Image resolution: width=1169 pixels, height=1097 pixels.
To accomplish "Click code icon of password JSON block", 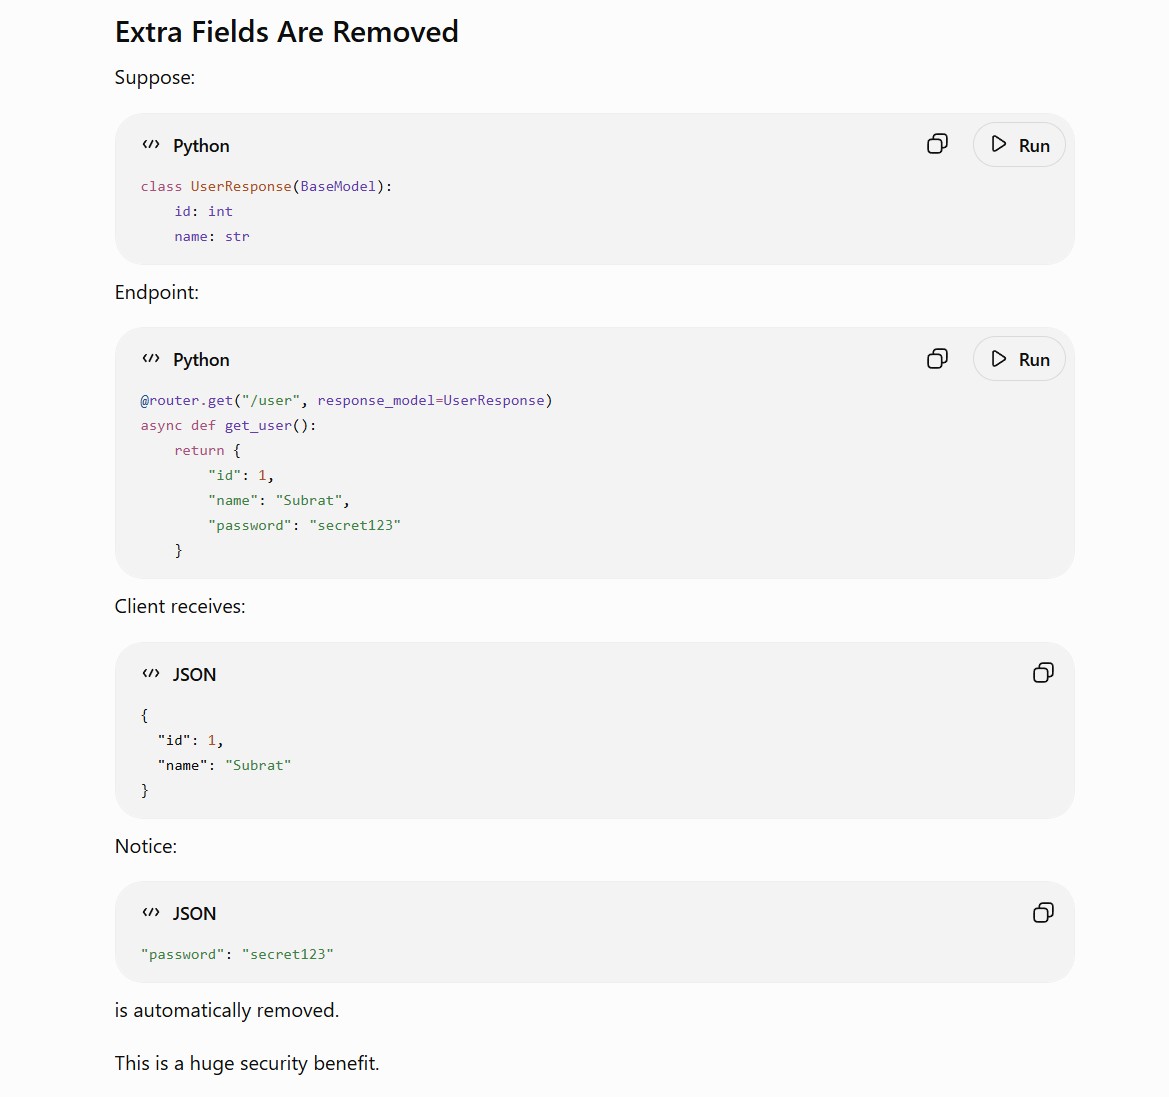I will [151, 913].
